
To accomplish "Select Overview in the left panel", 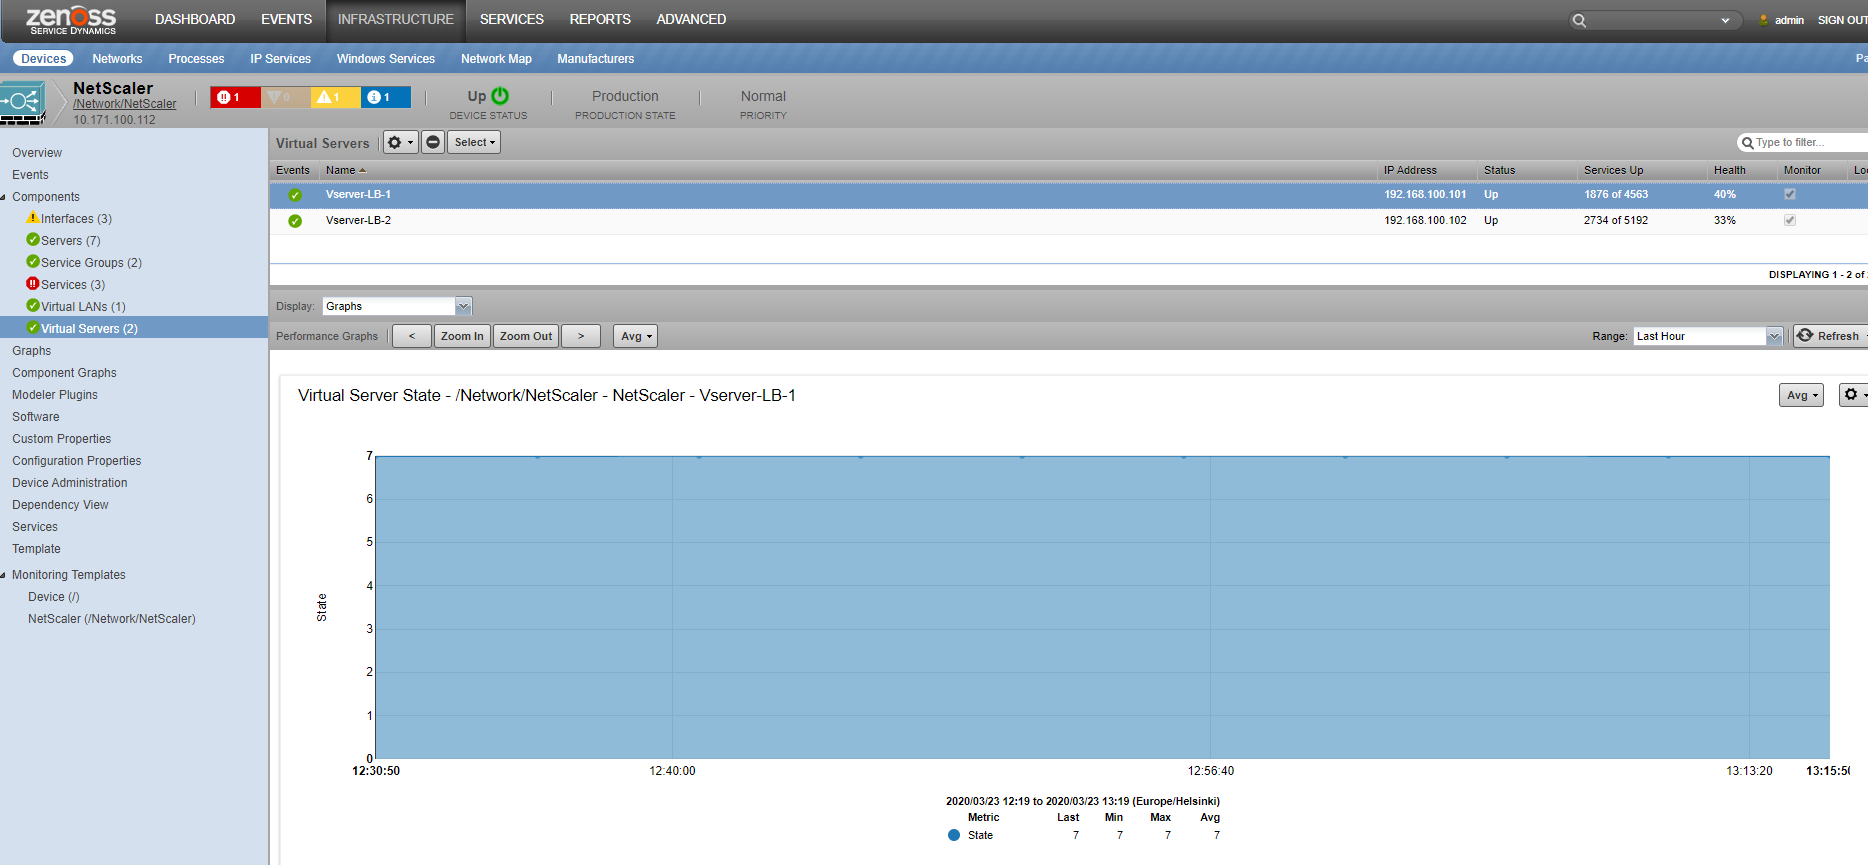I will [x=37, y=153].
